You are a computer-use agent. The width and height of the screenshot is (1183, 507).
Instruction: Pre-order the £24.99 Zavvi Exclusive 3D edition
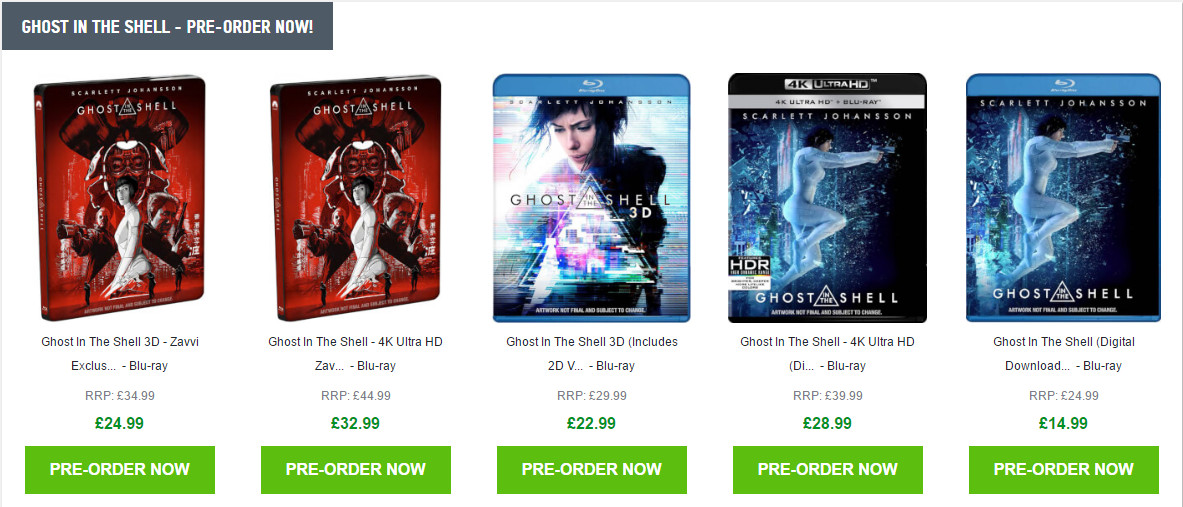120,469
